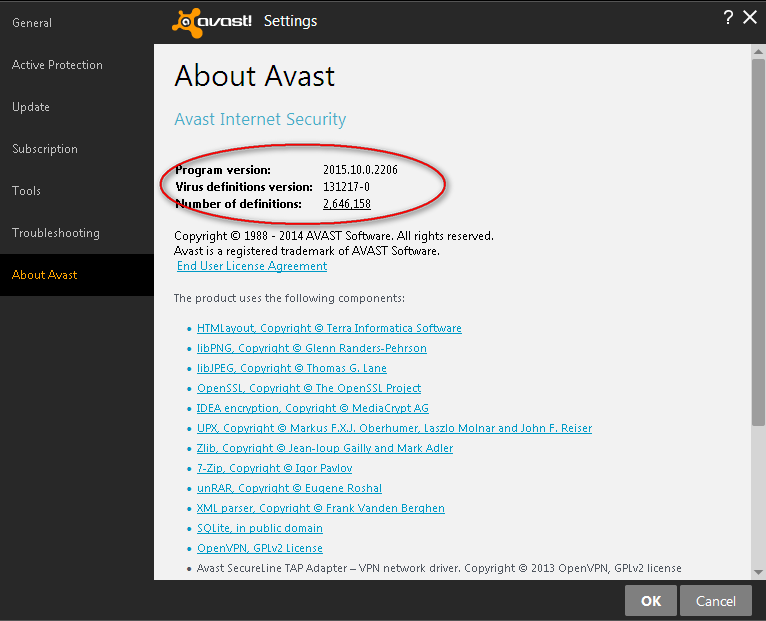Open the End User License Agreement link
Image resolution: width=766 pixels, height=621 pixels.
tap(252, 266)
